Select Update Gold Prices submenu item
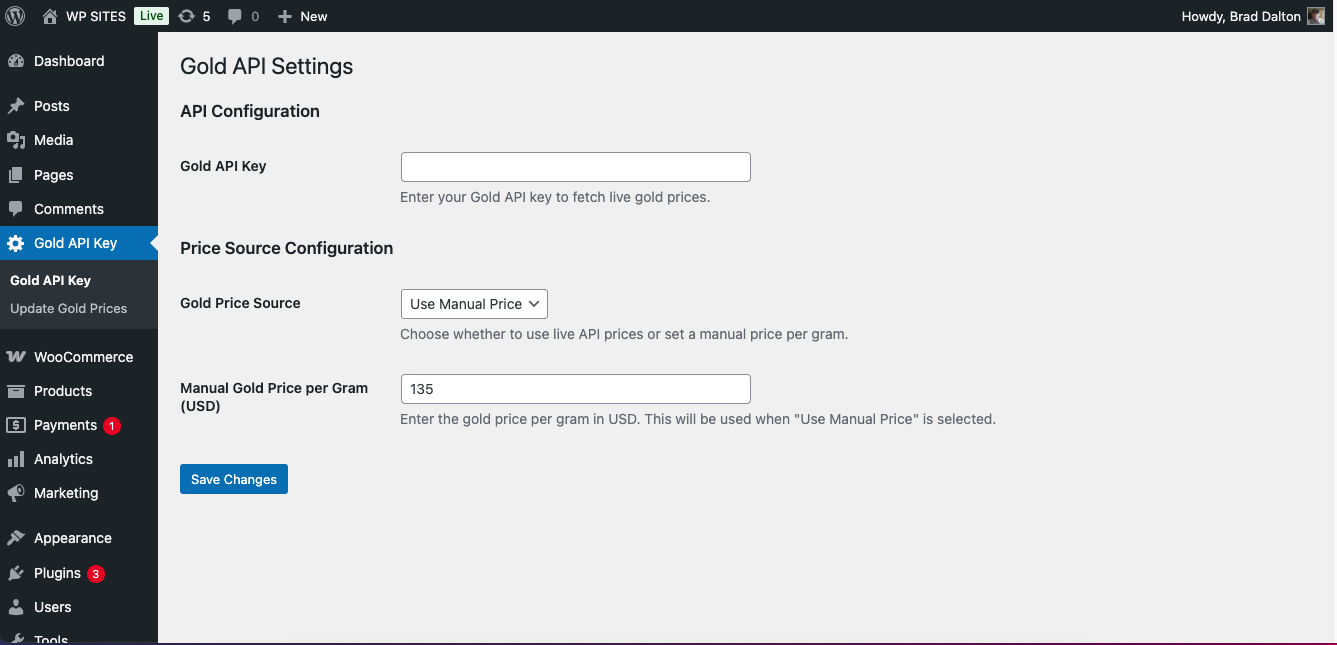 point(69,308)
